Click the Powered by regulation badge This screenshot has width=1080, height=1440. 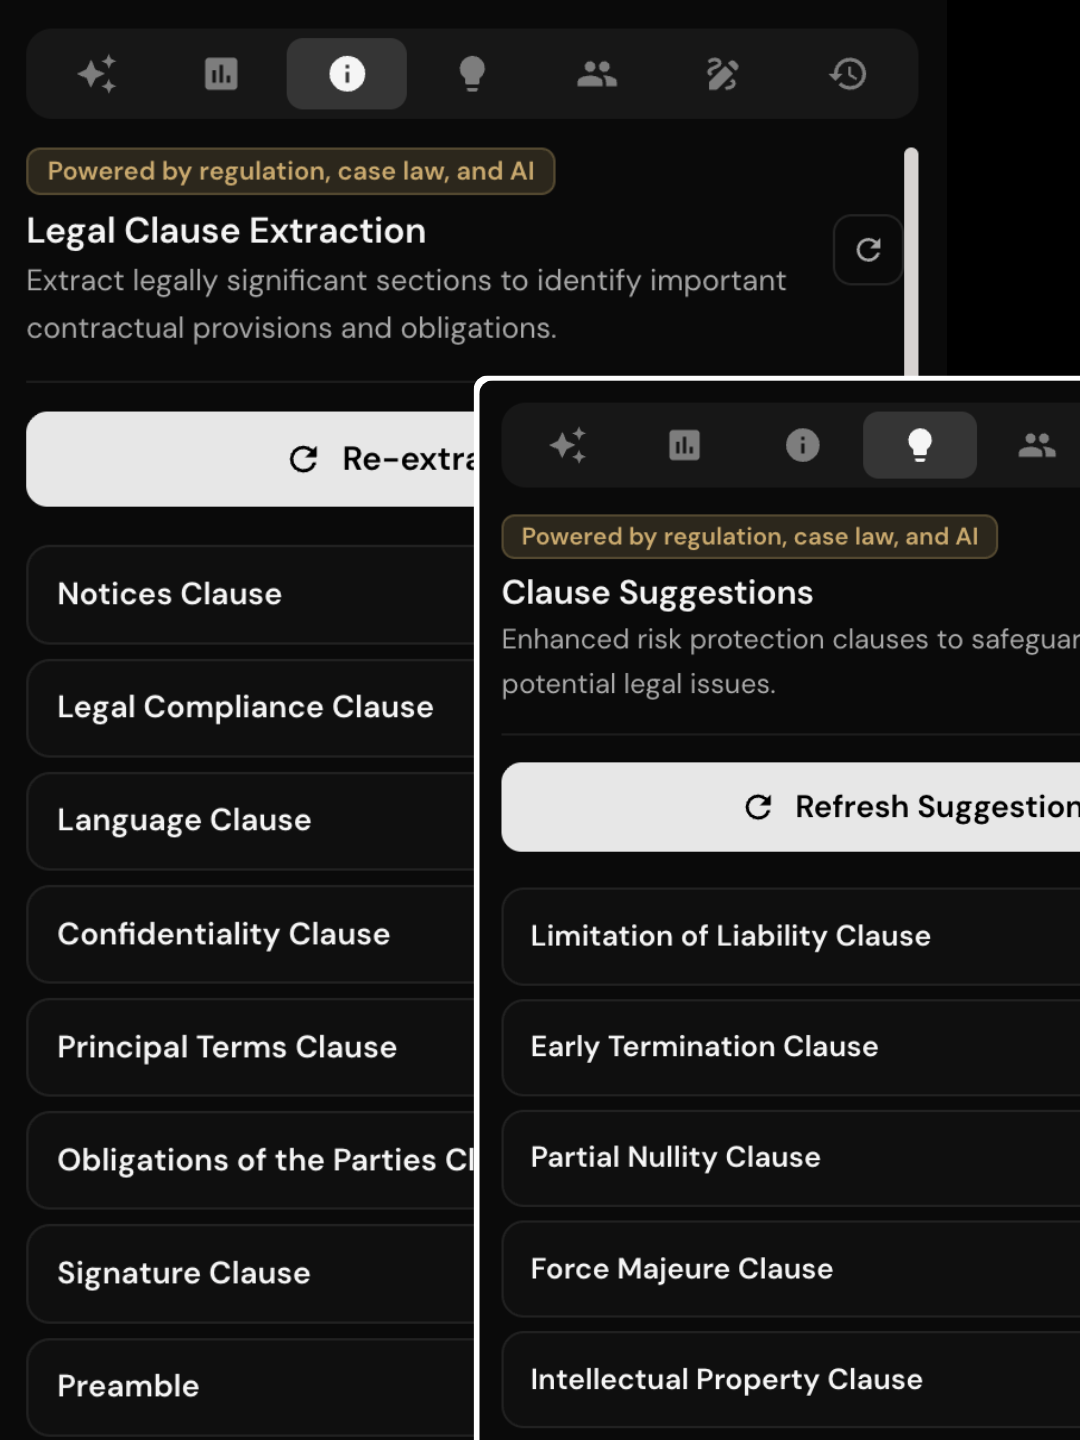click(x=290, y=171)
